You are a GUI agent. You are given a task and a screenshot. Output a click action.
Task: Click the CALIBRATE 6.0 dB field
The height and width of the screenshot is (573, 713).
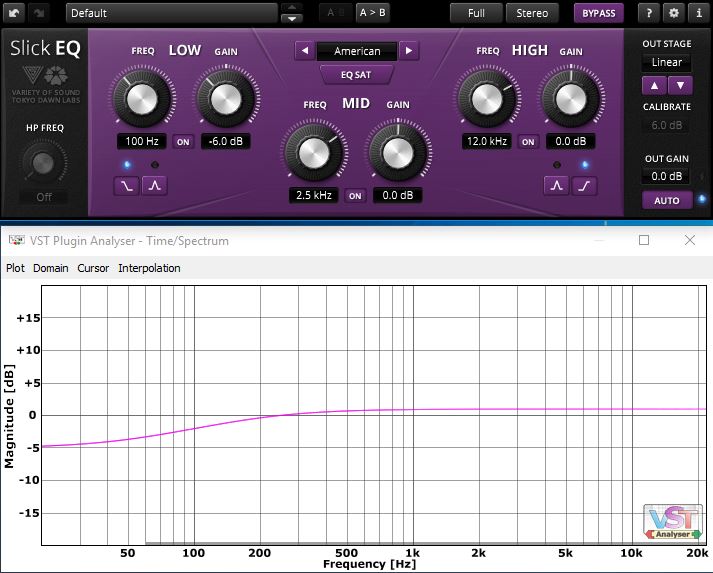(x=667, y=125)
